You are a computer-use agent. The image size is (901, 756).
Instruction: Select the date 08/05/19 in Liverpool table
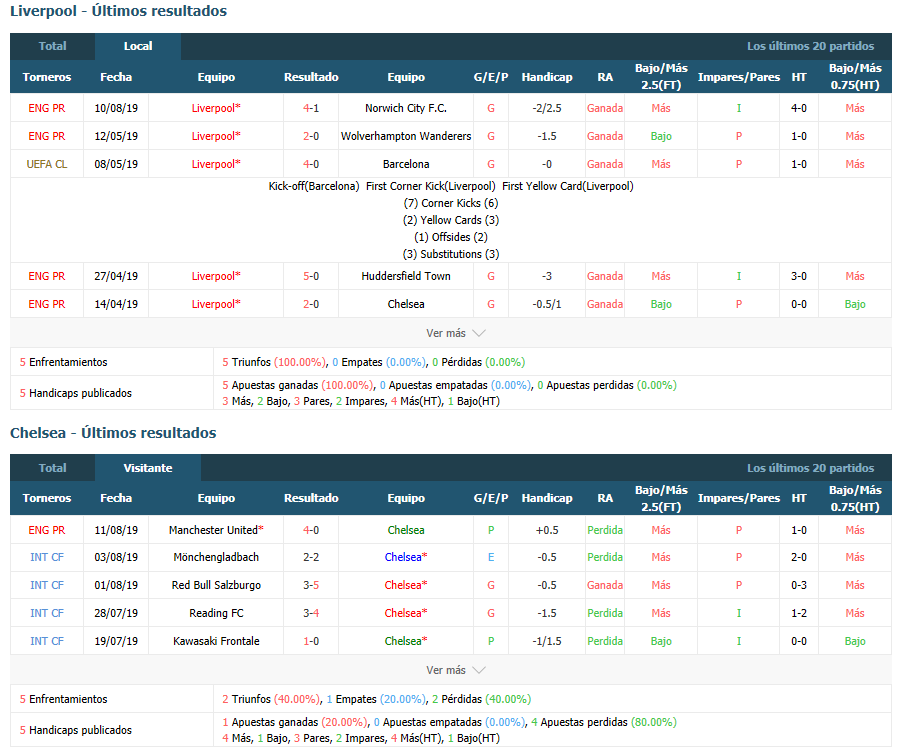(116, 164)
